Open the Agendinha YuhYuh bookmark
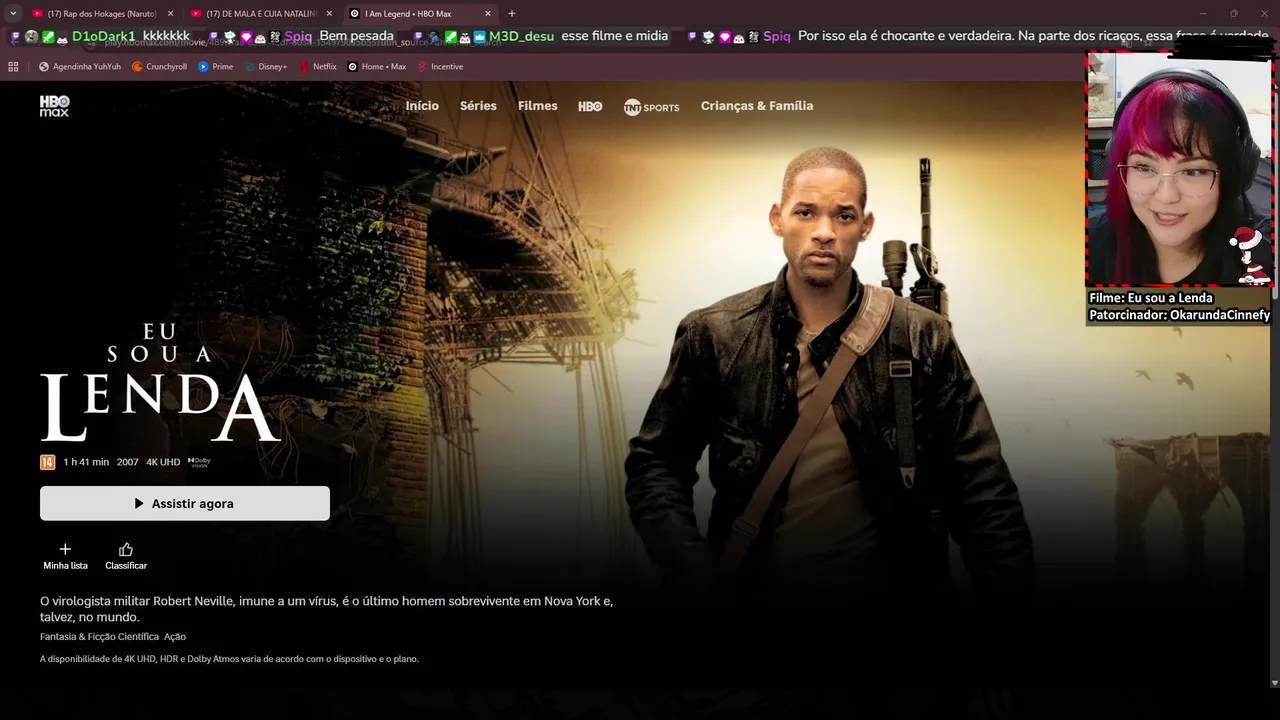This screenshot has width=1280, height=720. (79, 67)
